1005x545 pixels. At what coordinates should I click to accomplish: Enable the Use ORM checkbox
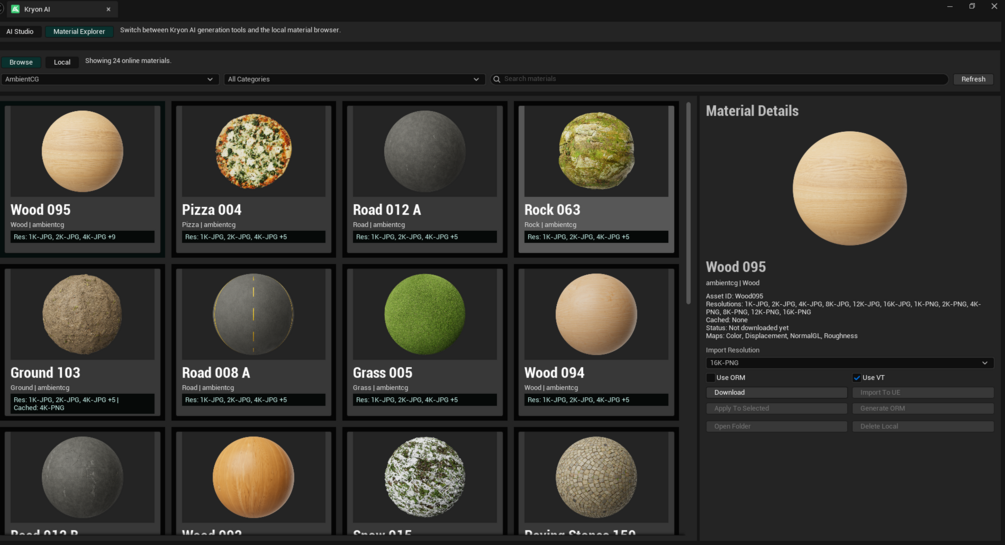point(710,378)
